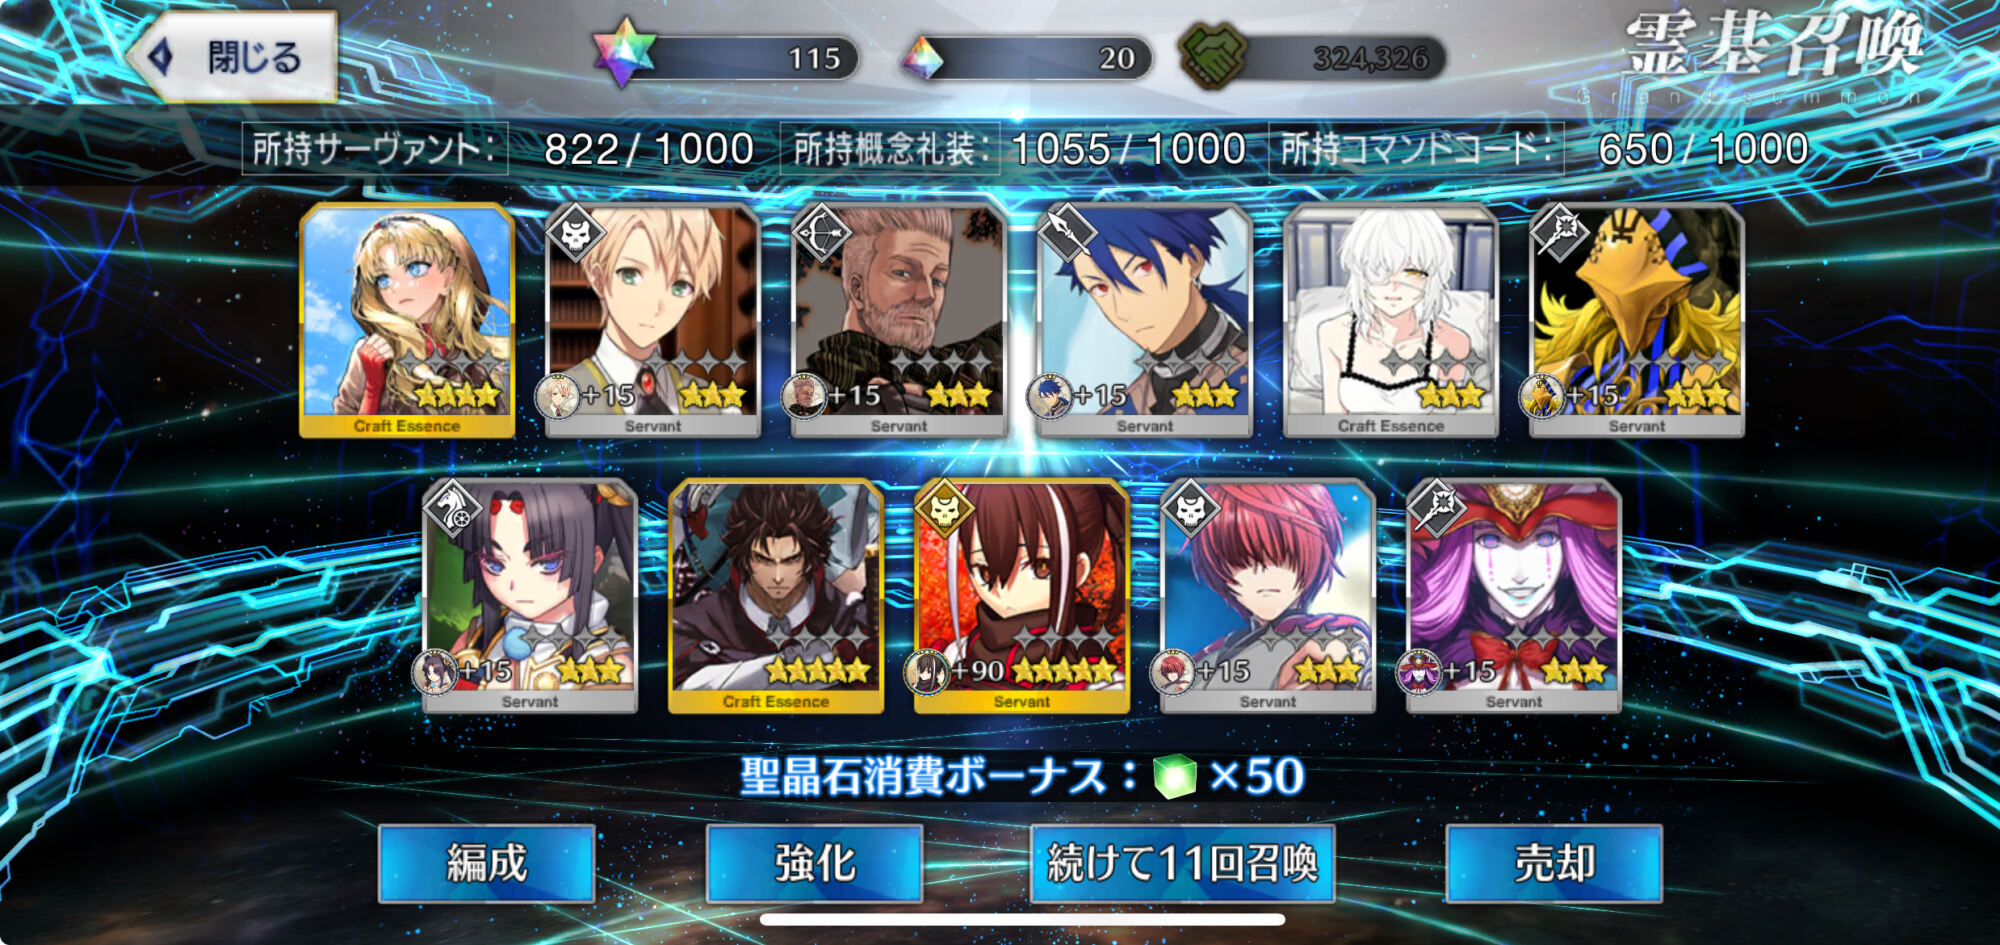2000x945 pixels.
Task: Select the 4-star blonde girl Craft Essence card
Action: click(x=407, y=320)
